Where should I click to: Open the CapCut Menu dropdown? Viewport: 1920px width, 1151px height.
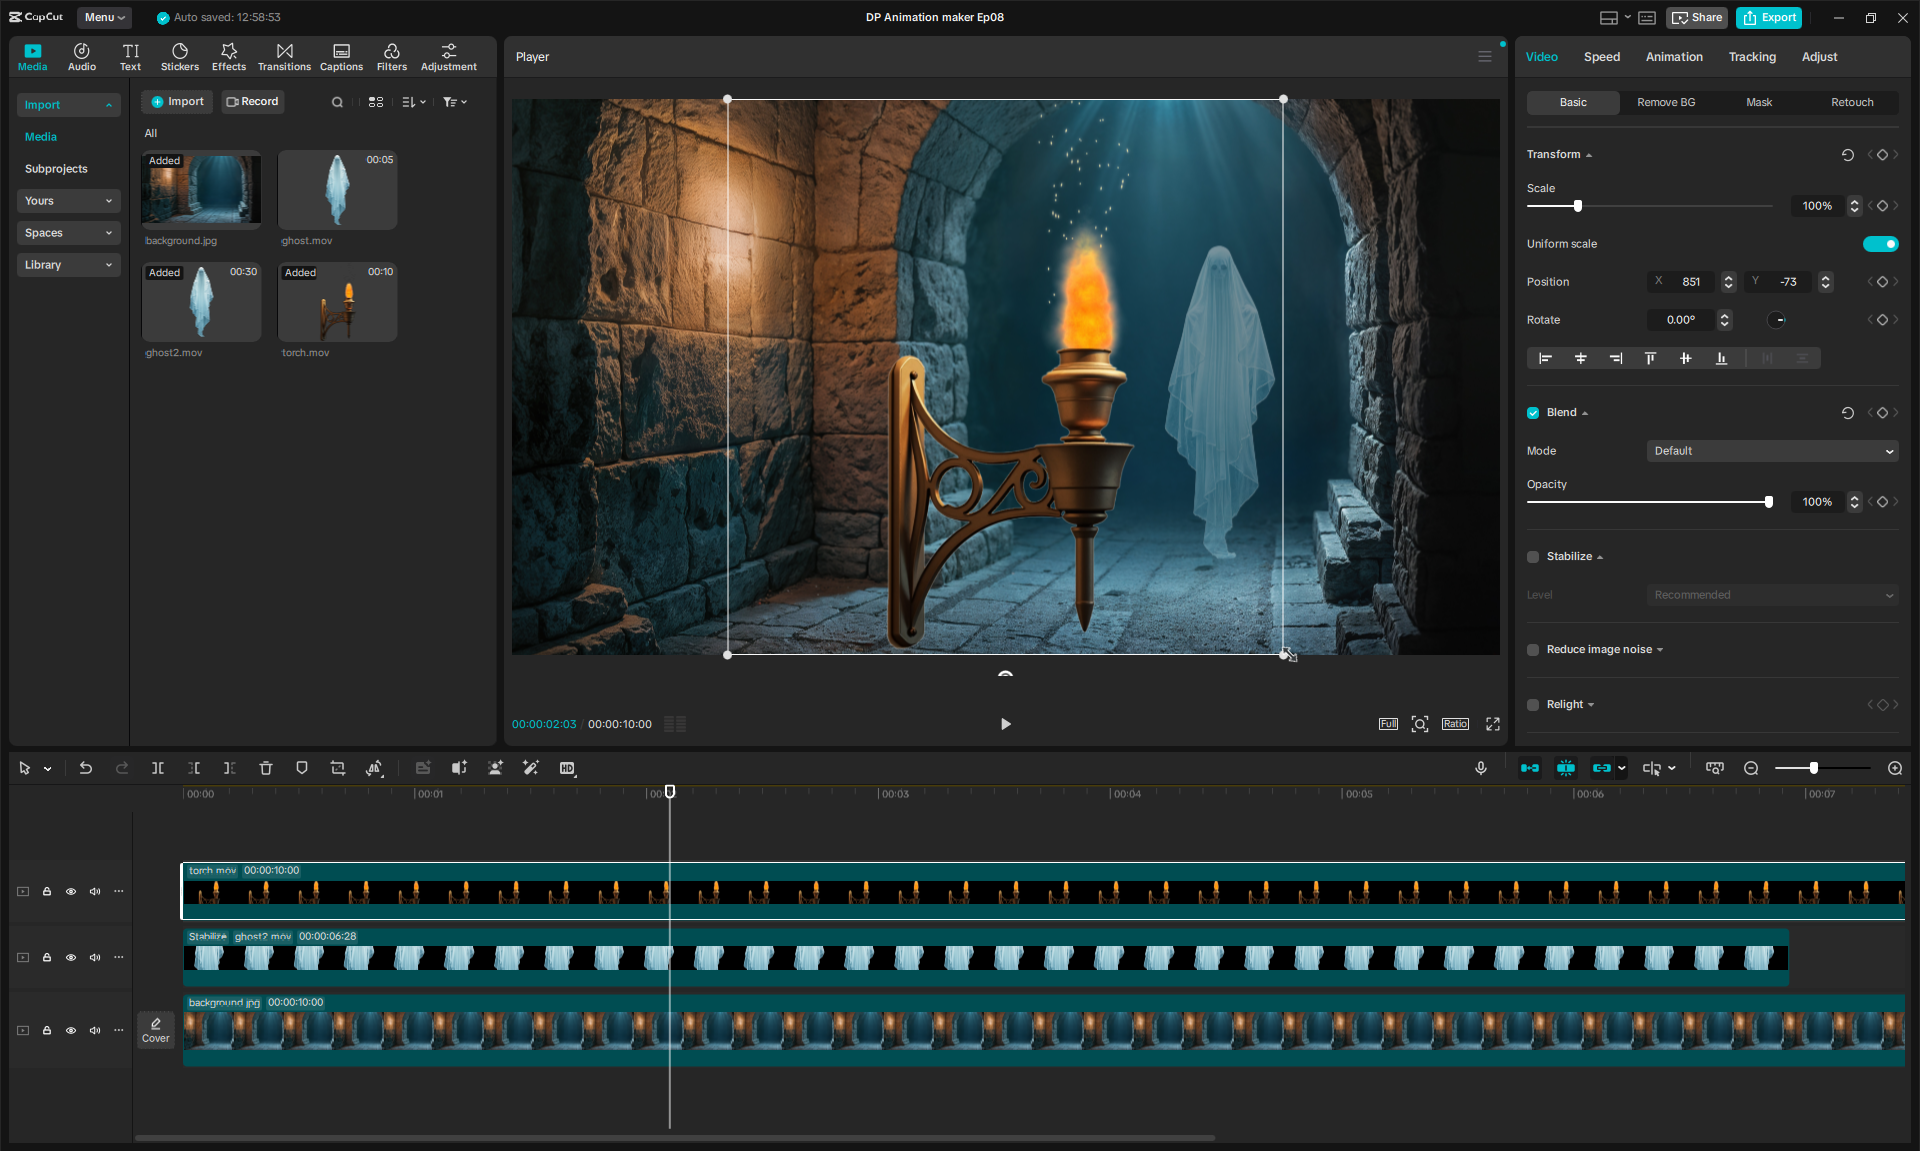(x=104, y=17)
